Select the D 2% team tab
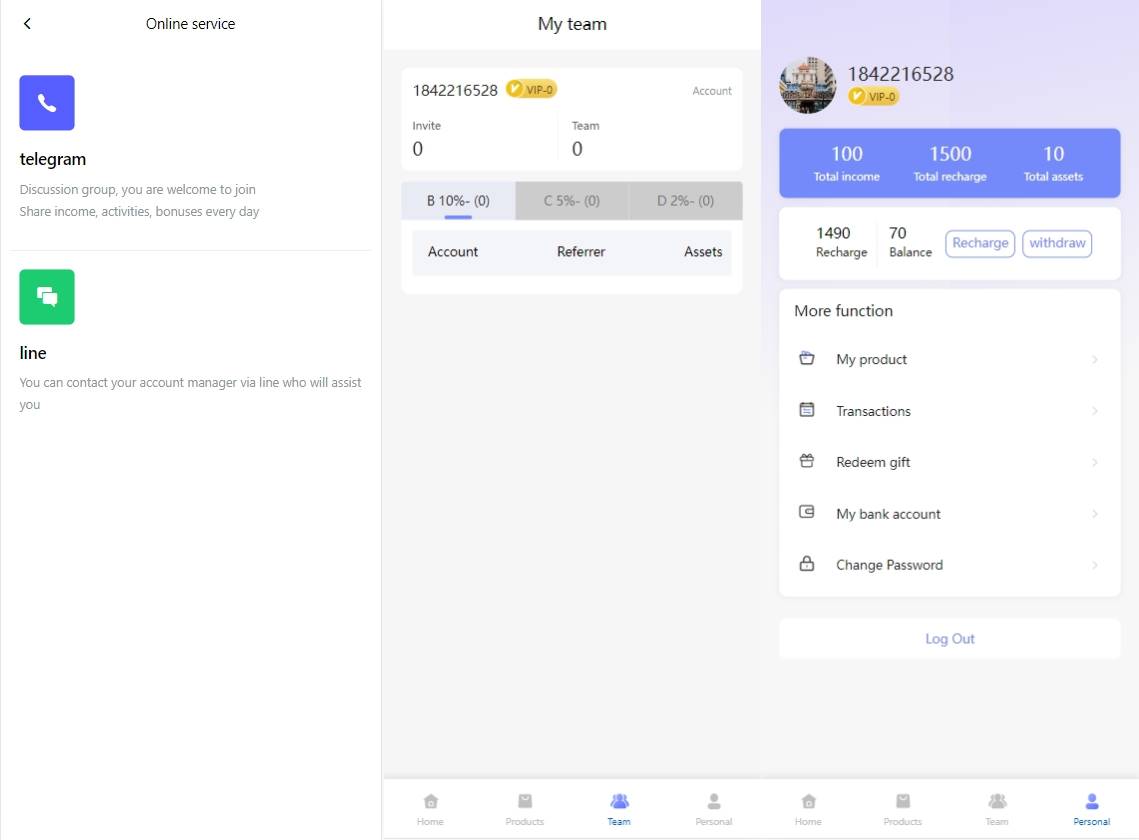This screenshot has width=1139, height=840. 685,201
